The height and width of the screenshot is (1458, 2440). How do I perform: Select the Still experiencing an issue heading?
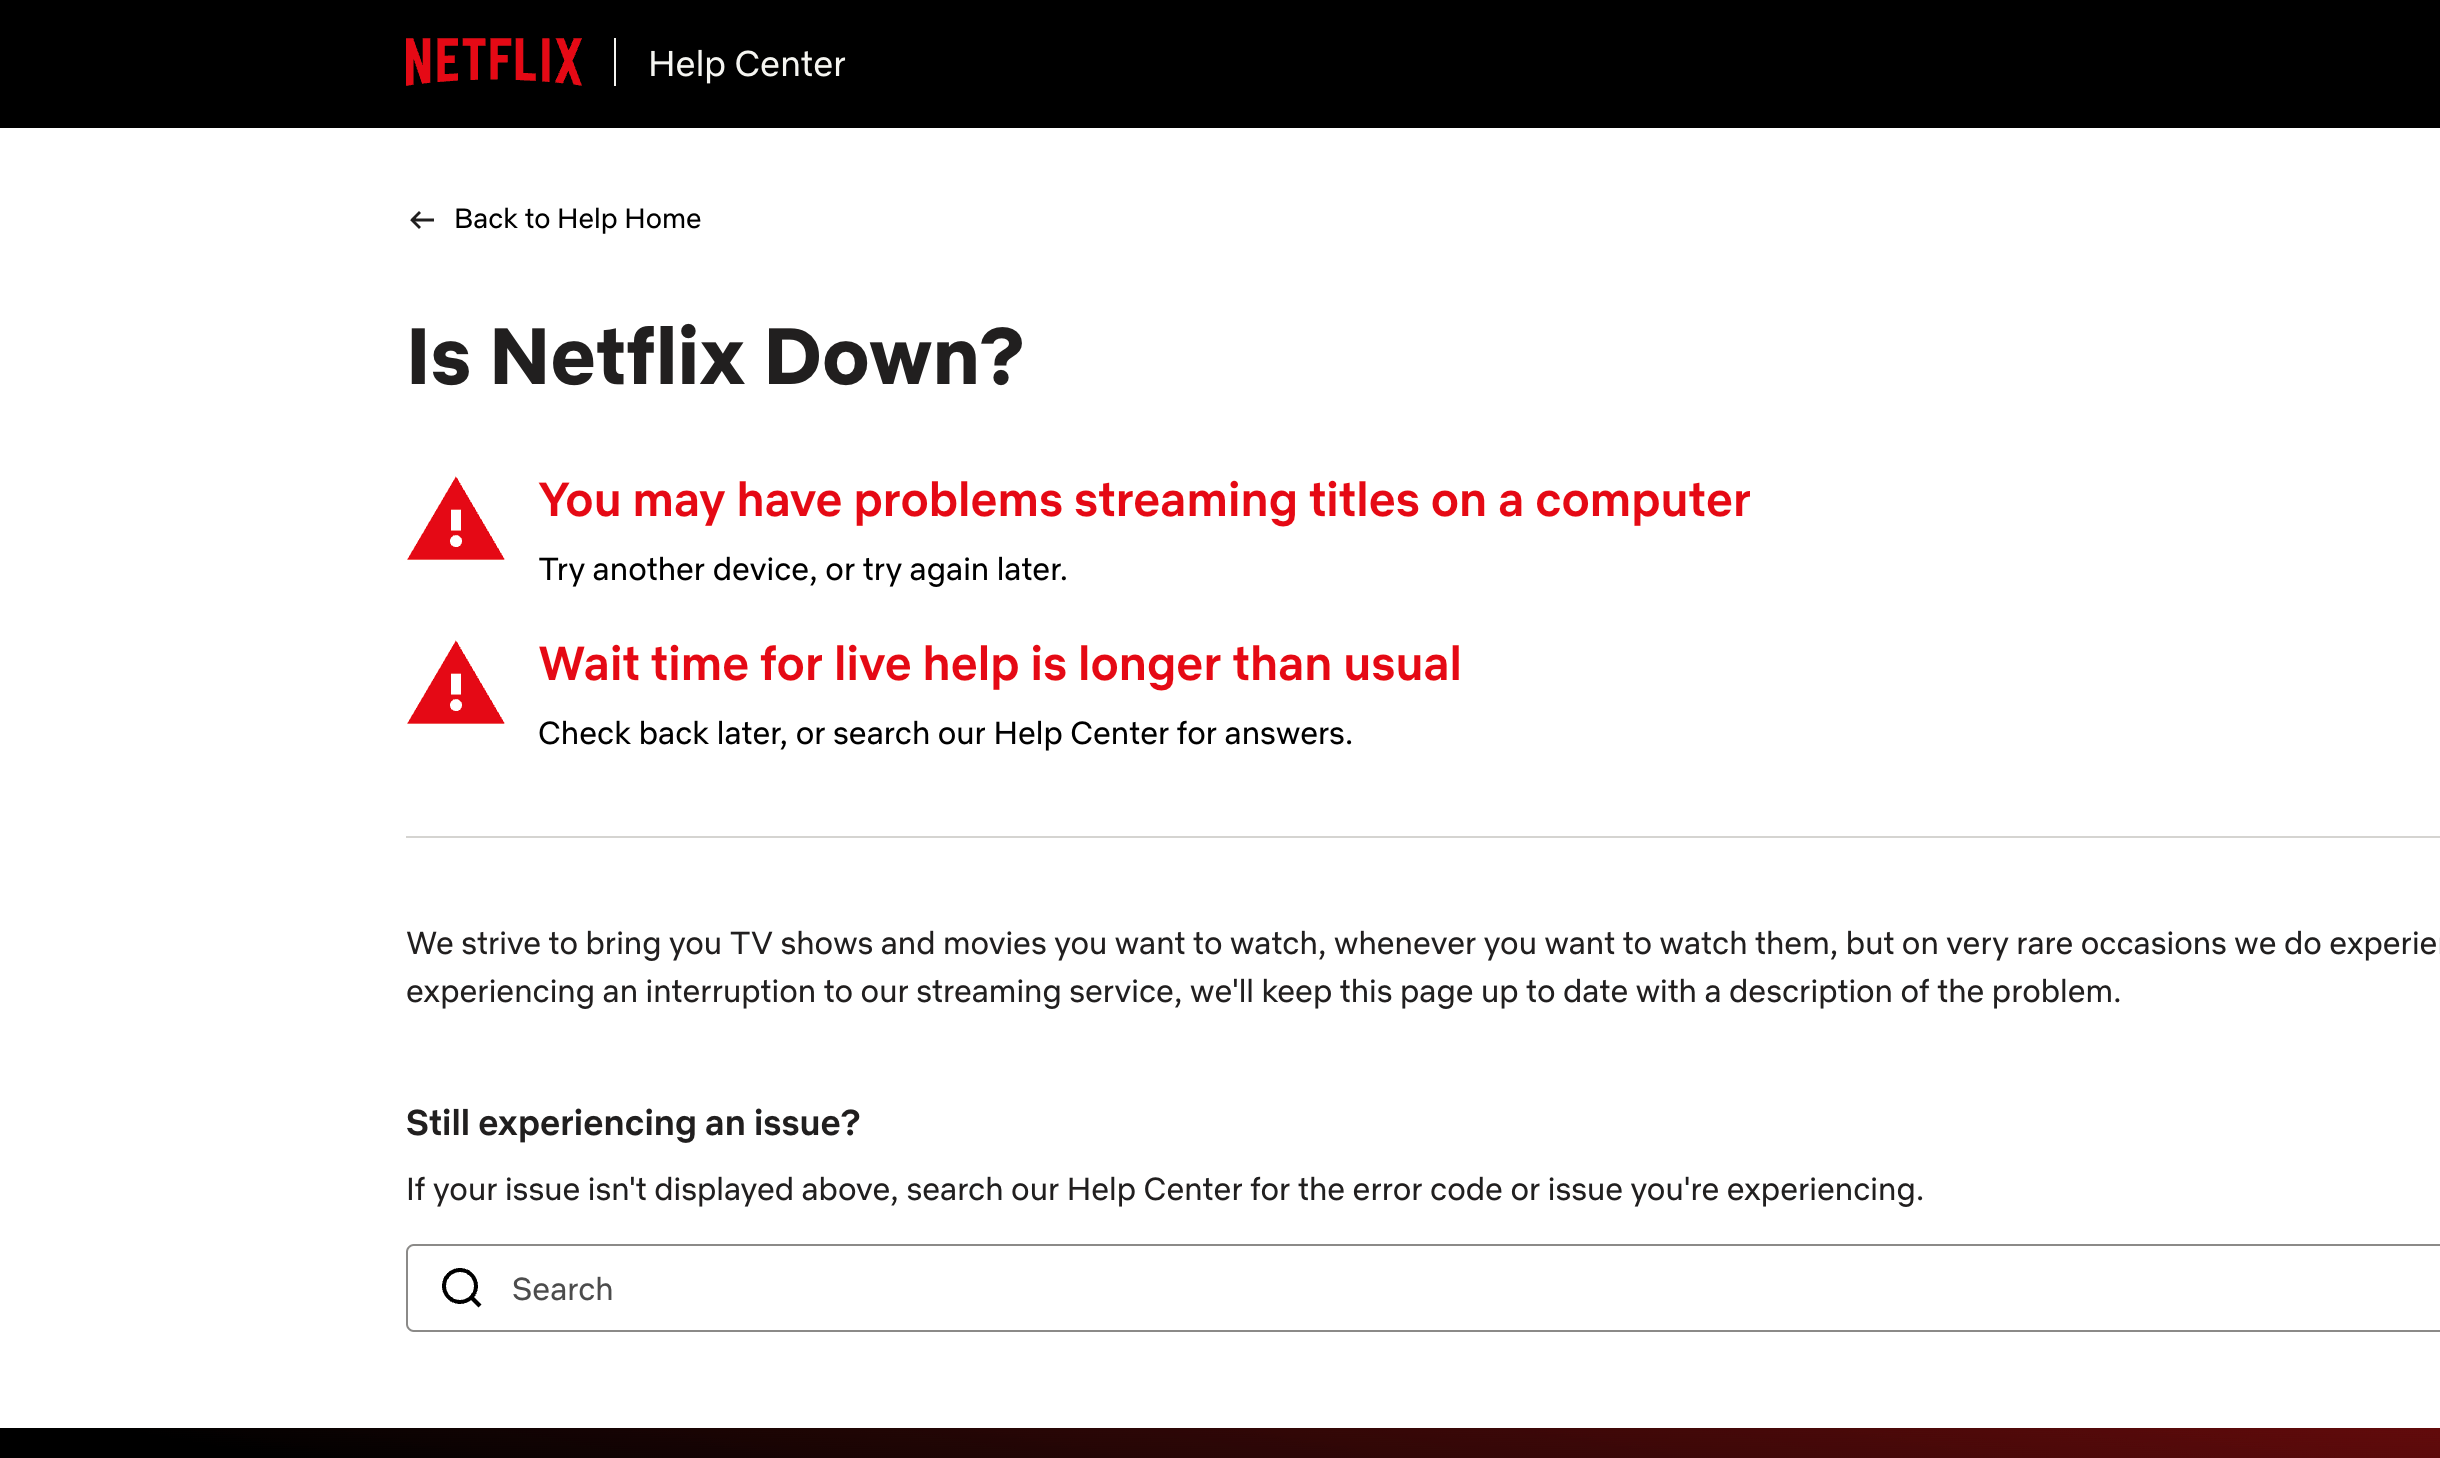click(x=632, y=1123)
